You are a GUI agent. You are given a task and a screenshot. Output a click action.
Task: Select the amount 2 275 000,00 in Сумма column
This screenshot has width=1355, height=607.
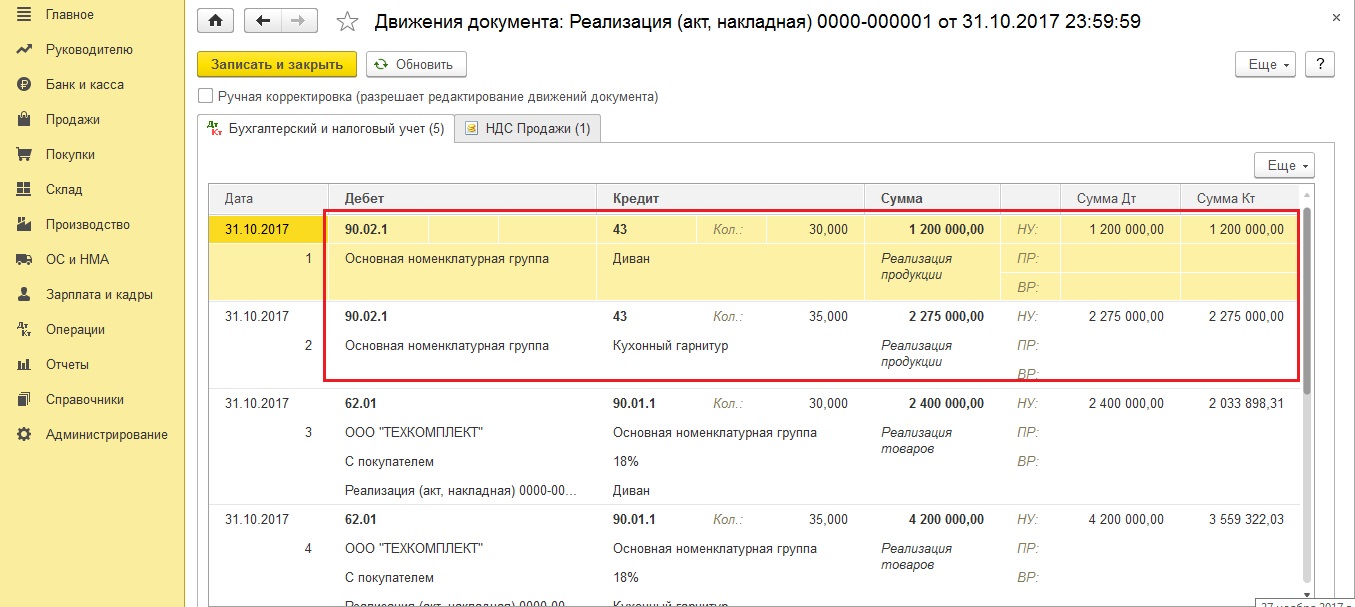click(x=946, y=316)
